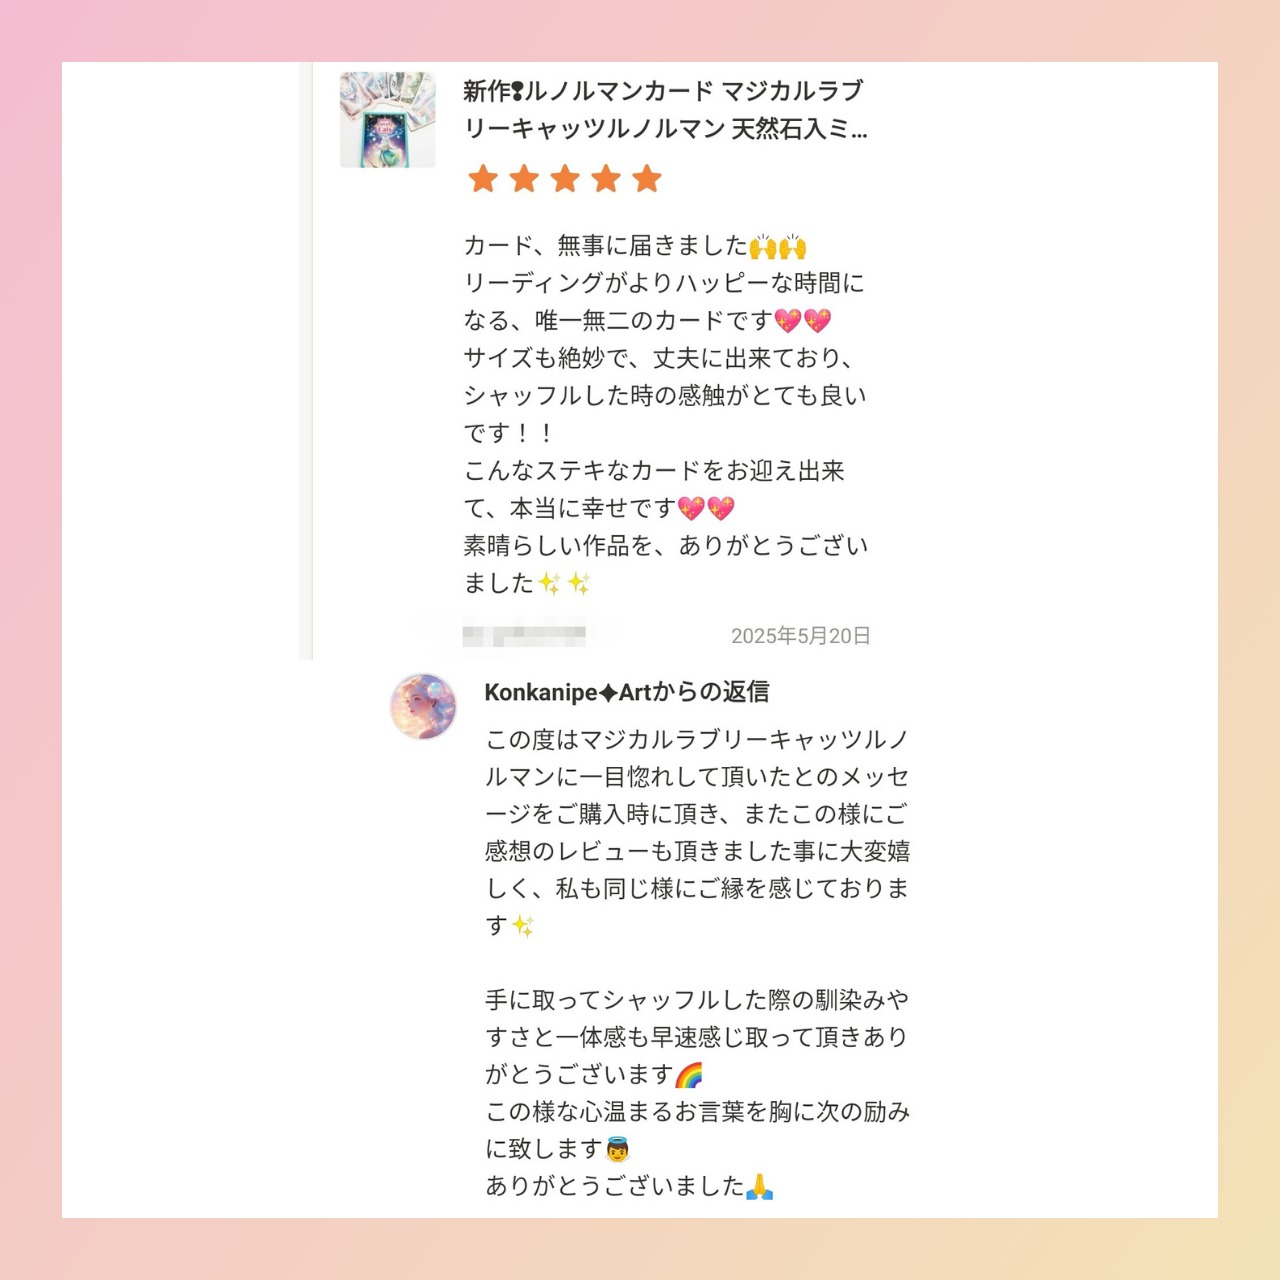This screenshot has height=1280, width=1280.
Task: Open the Lenormand card product thumbnail
Action: (x=388, y=119)
